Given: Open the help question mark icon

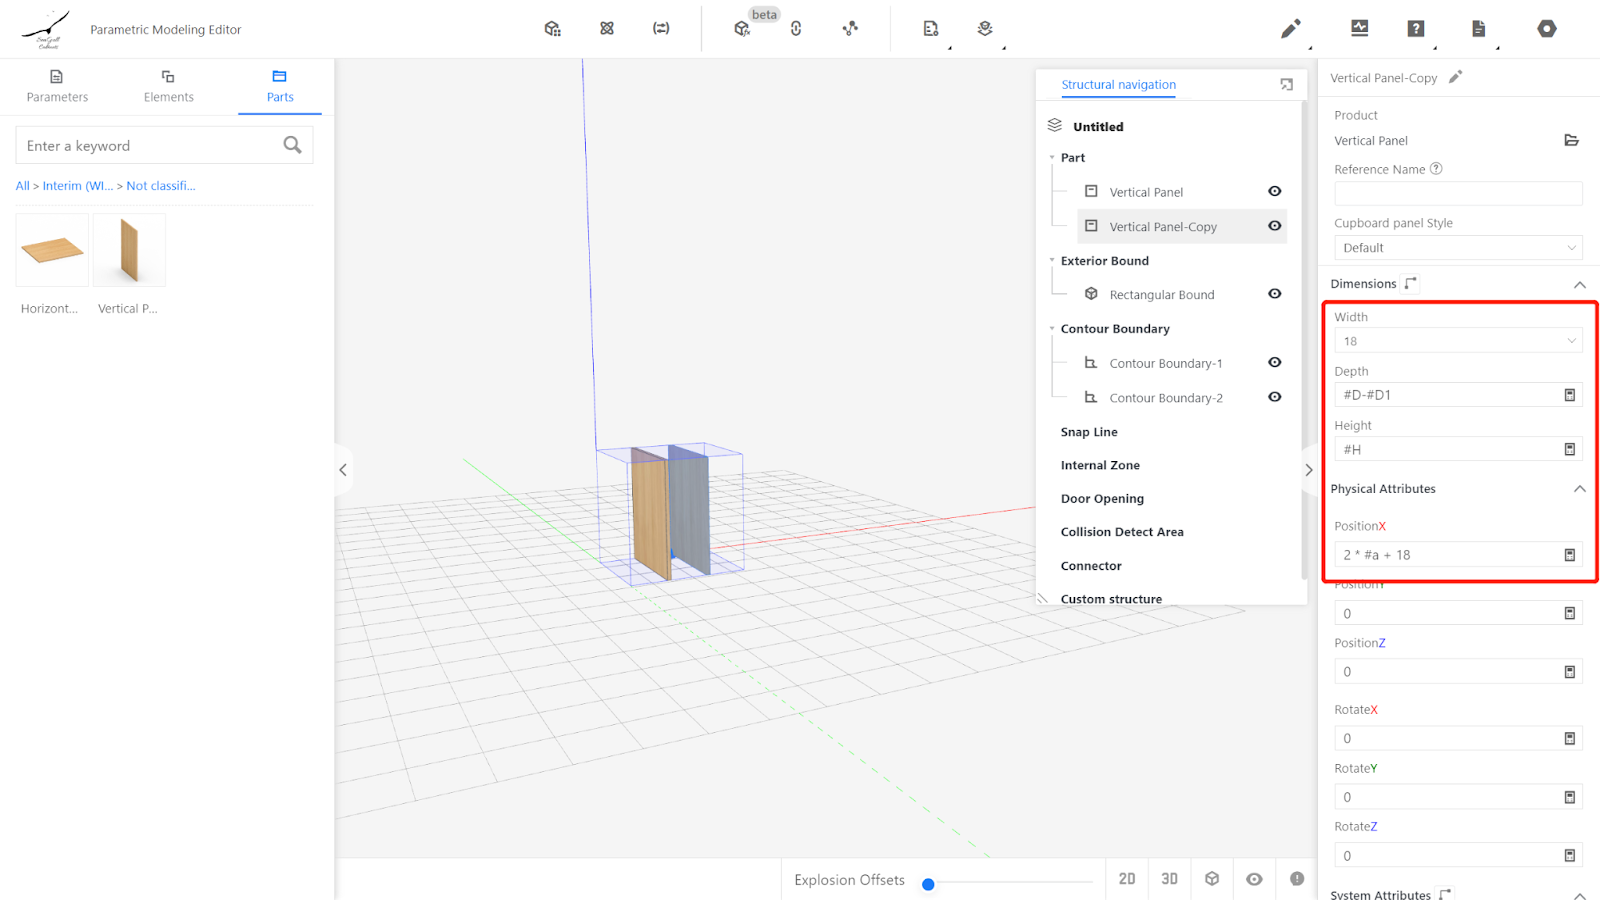Looking at the screenshot, I should coord(1415,29).
